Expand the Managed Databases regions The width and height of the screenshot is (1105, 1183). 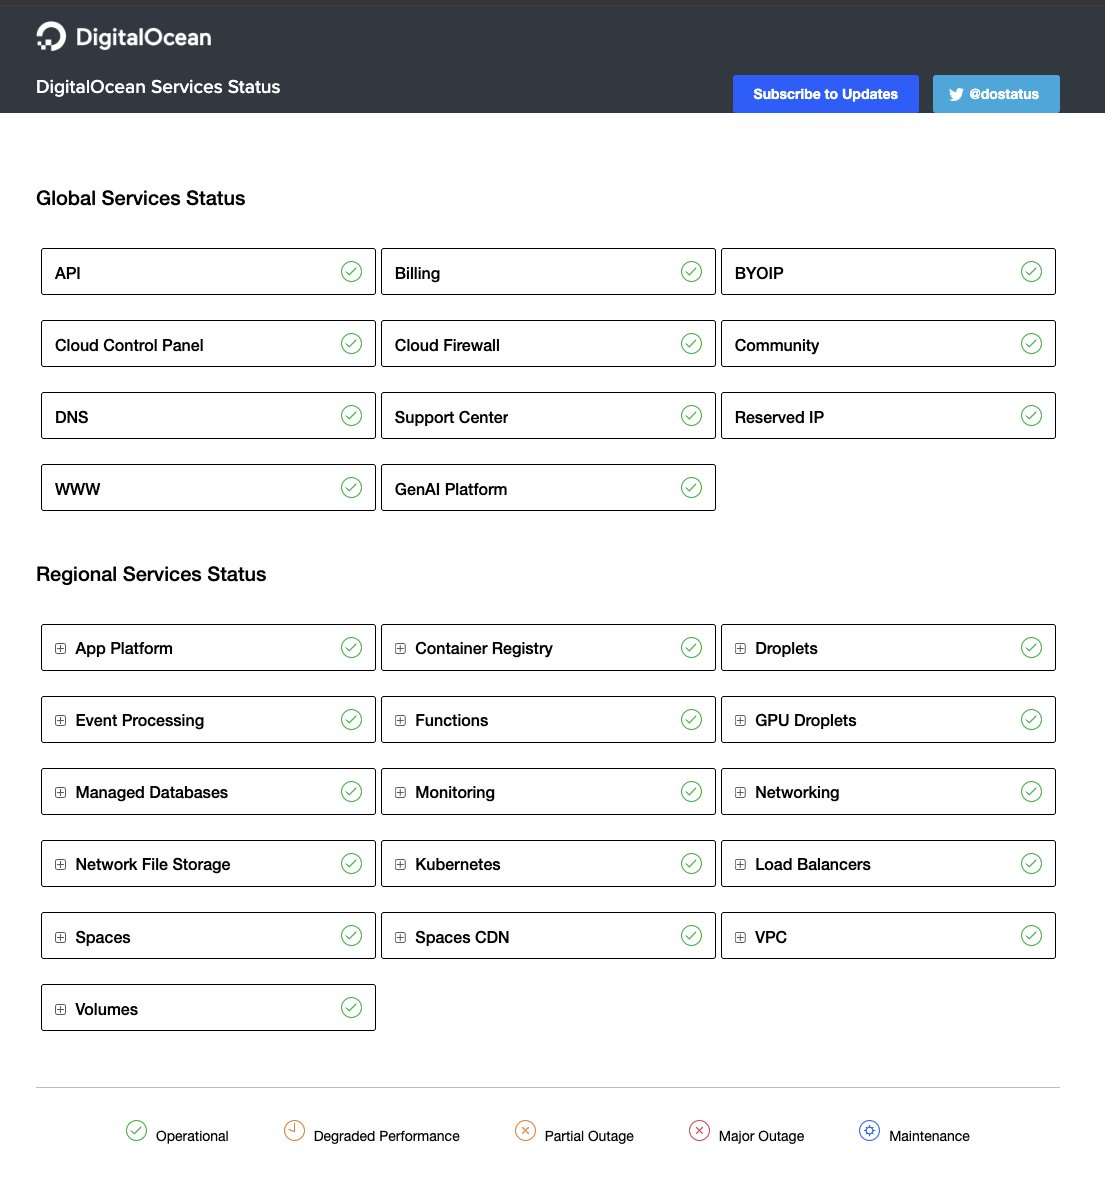60,793
